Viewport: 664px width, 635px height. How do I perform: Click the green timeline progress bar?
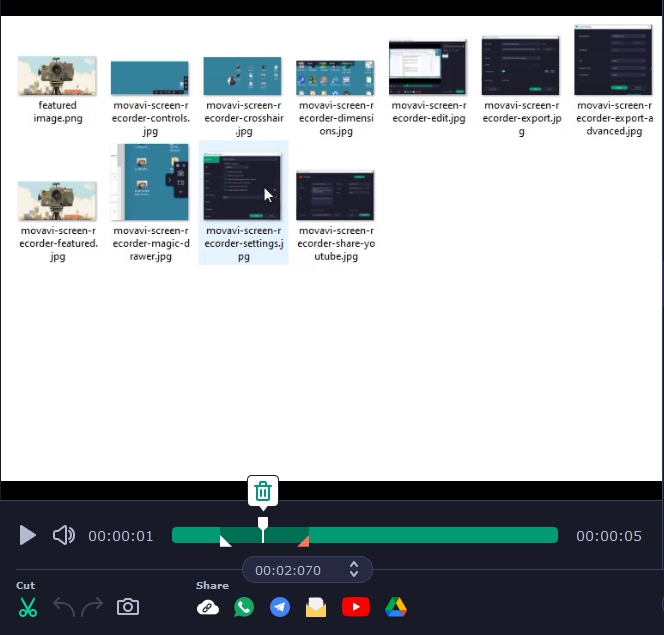point(365,535)
